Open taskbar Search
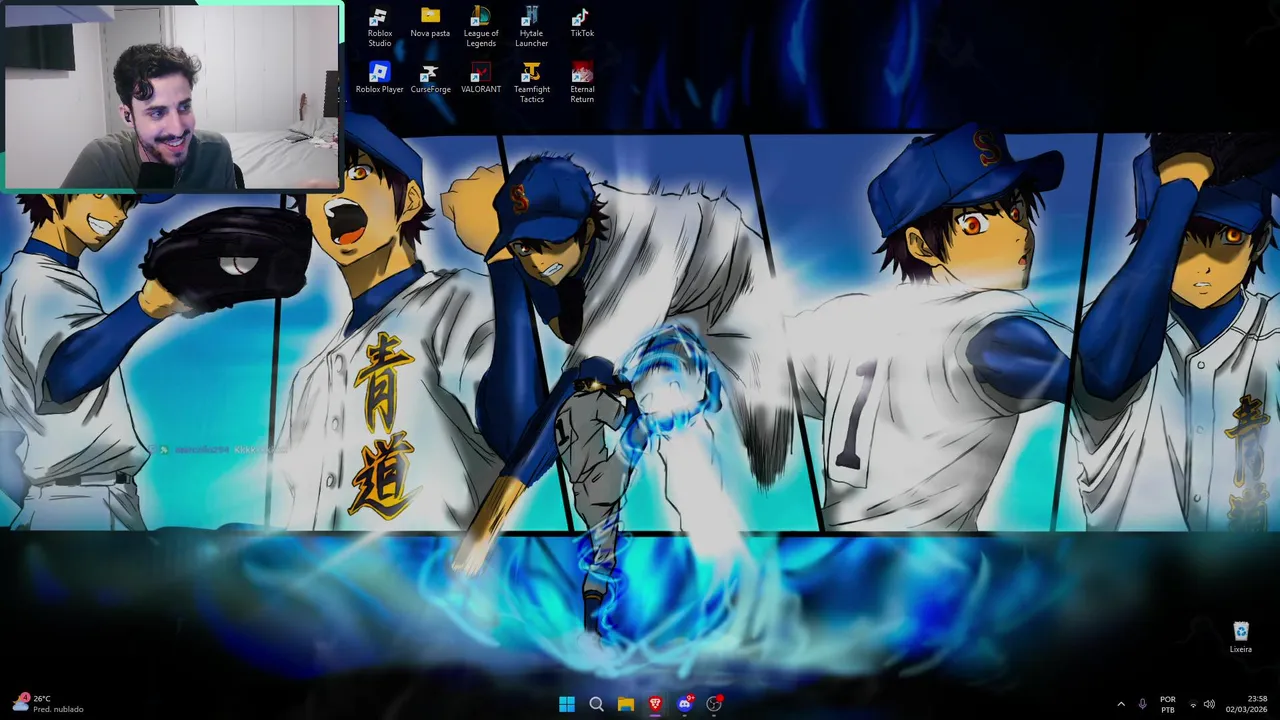The image size is (1280, 720). pos(596,704)
